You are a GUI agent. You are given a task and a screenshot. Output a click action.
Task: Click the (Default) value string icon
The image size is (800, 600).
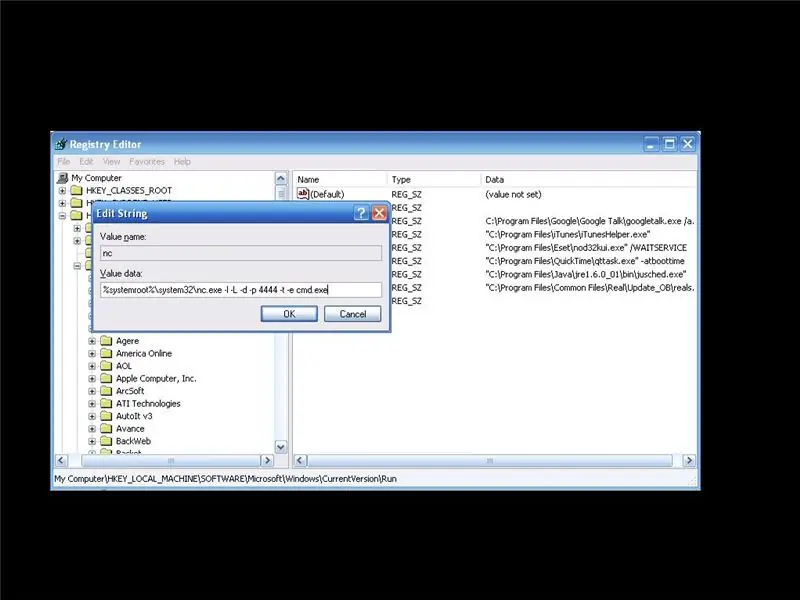pos(303,193)
